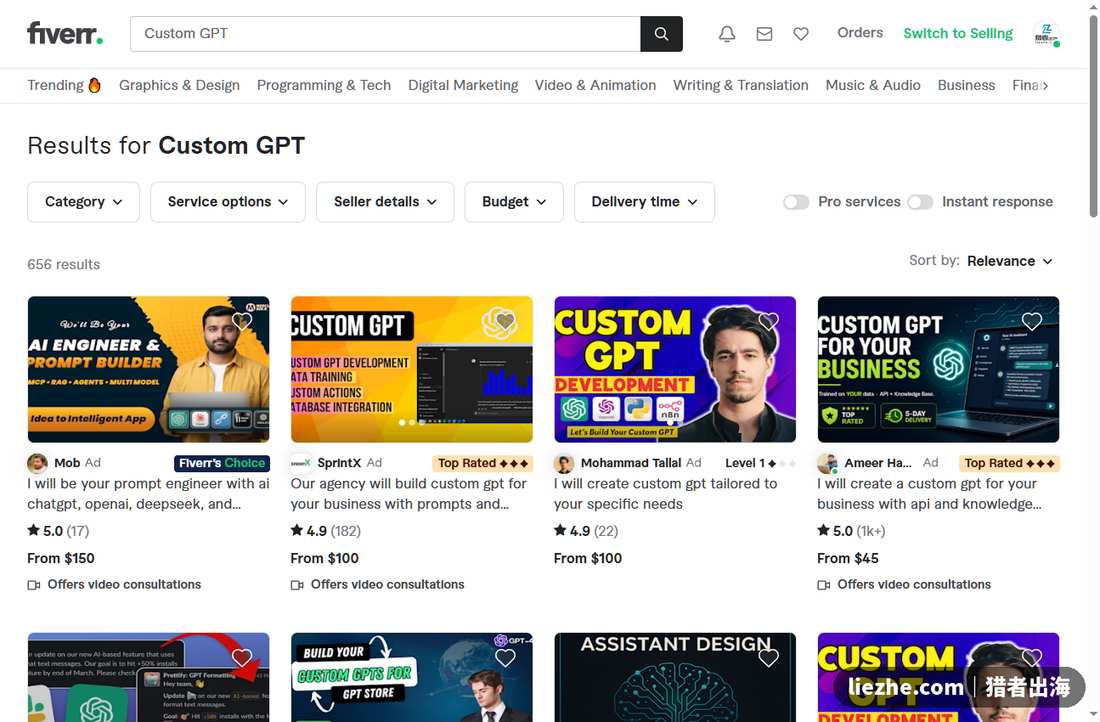Click Switch to Selling
Viewport: 1100px width, 722px height.
(958, 33)
